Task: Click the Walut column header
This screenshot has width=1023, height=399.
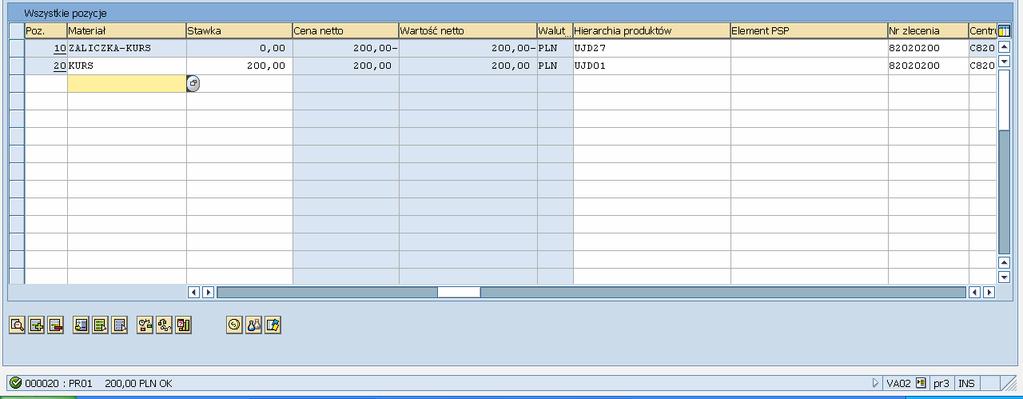Action: point(555,31)
